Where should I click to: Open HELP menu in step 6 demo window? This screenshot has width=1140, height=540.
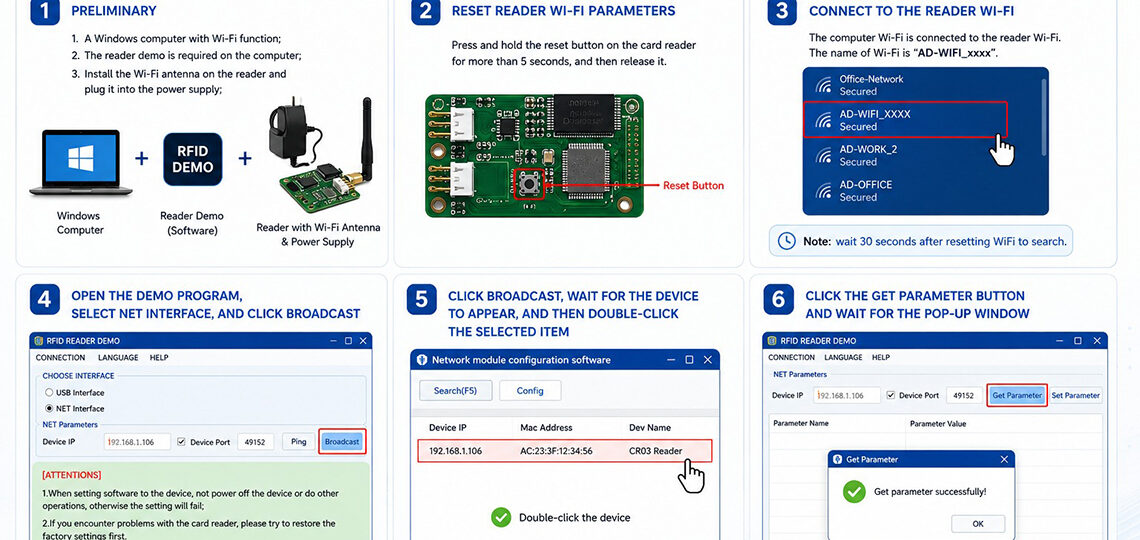pyautogui.click(x=880, y=358)
